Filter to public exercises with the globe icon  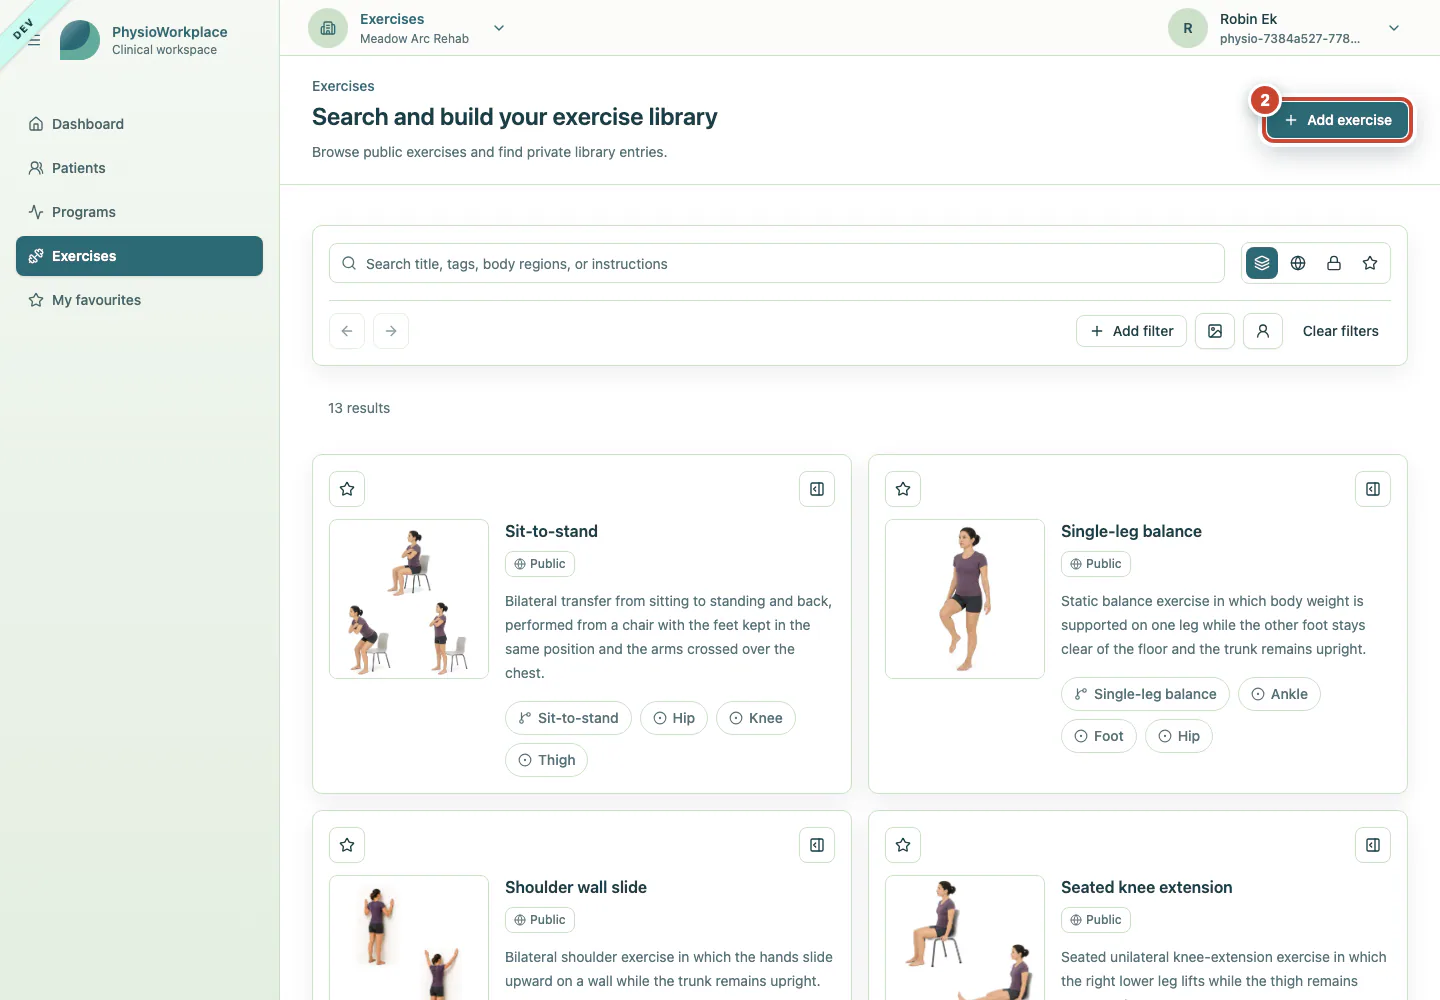(1298, 263)
